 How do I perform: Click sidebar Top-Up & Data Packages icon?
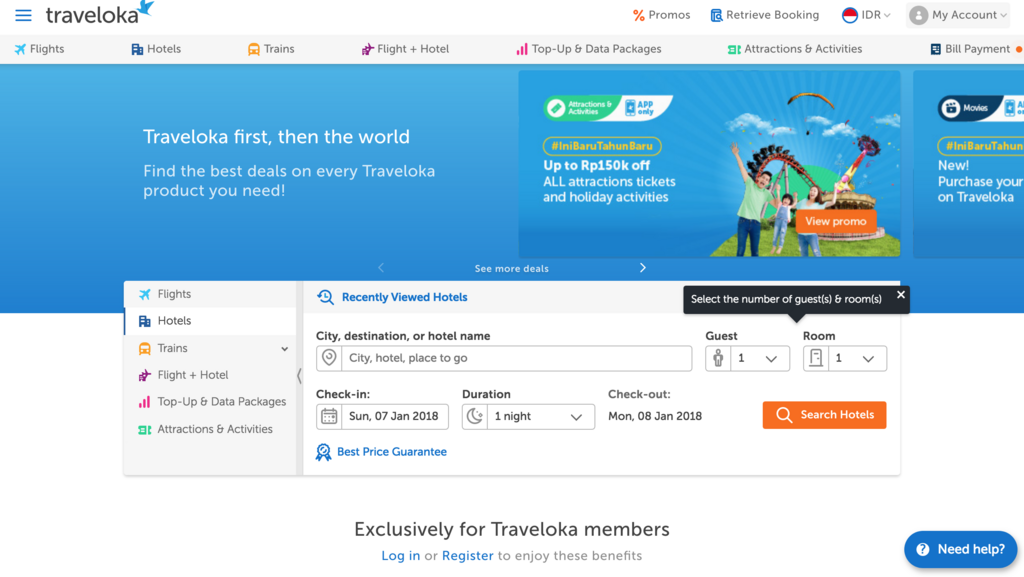144,402
